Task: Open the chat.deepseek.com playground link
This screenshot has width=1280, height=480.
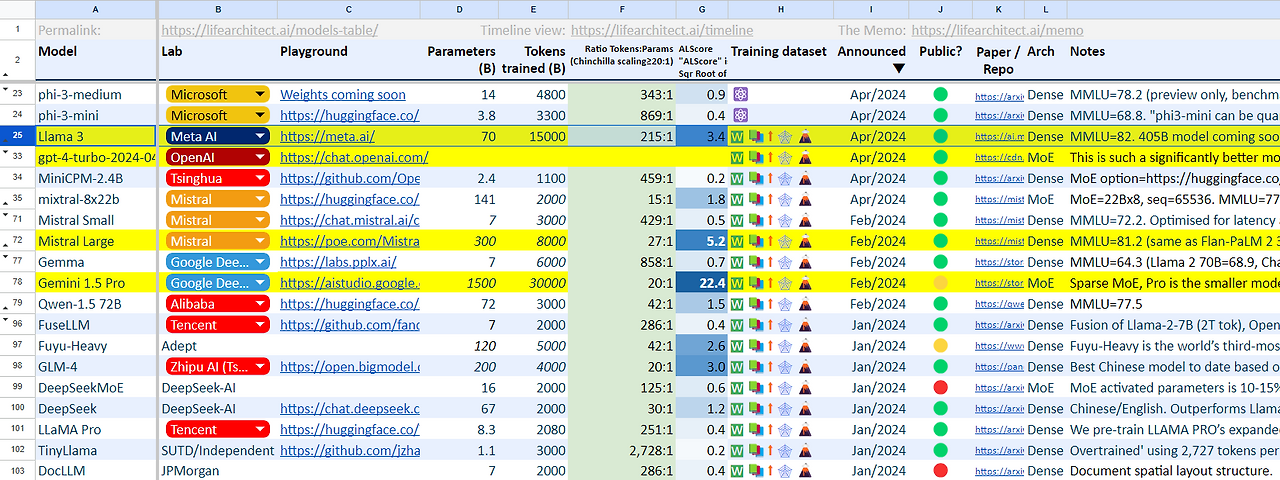Action: pyautogui.click(x=350, y=409)
